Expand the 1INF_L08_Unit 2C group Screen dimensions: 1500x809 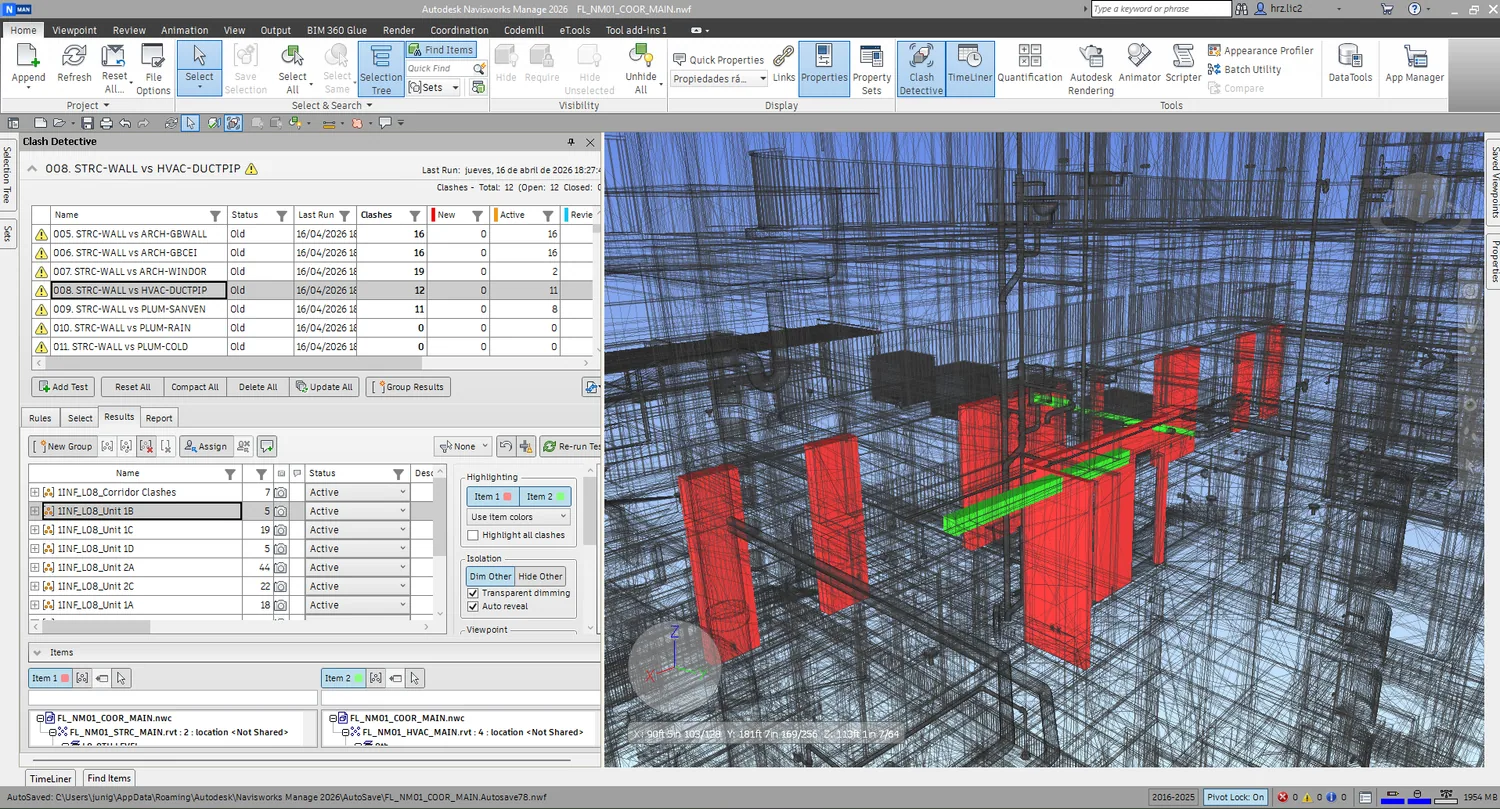pos(35,586)
